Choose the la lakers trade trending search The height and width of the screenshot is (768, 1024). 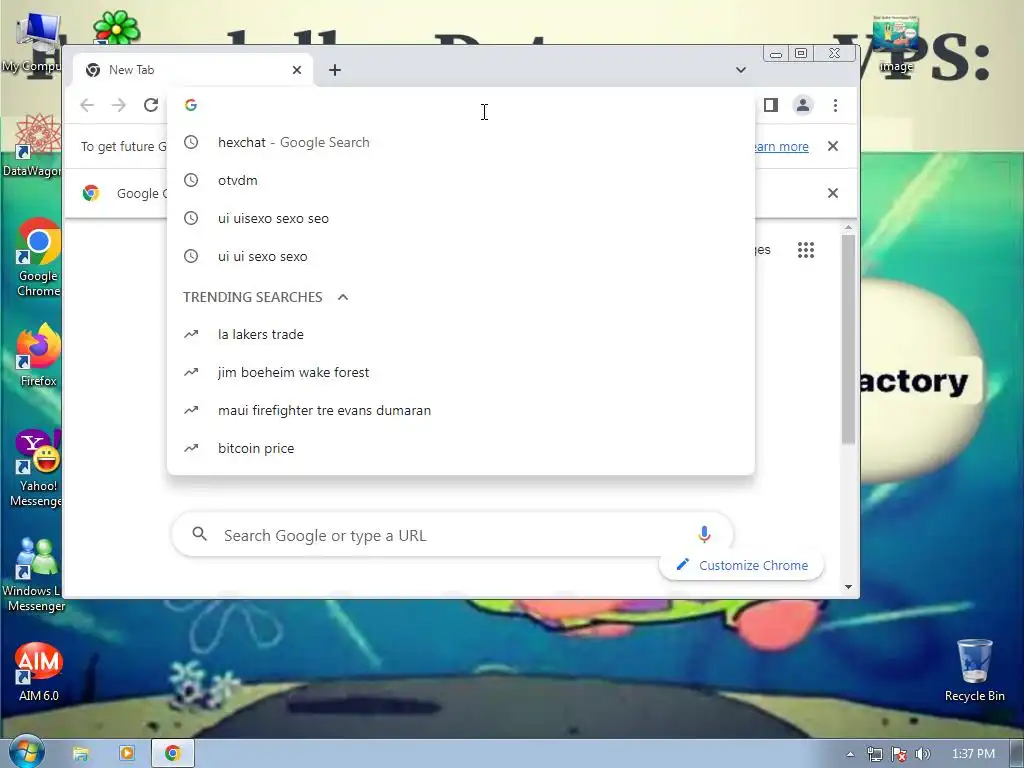pyautogui.click(x=461, y=334)
